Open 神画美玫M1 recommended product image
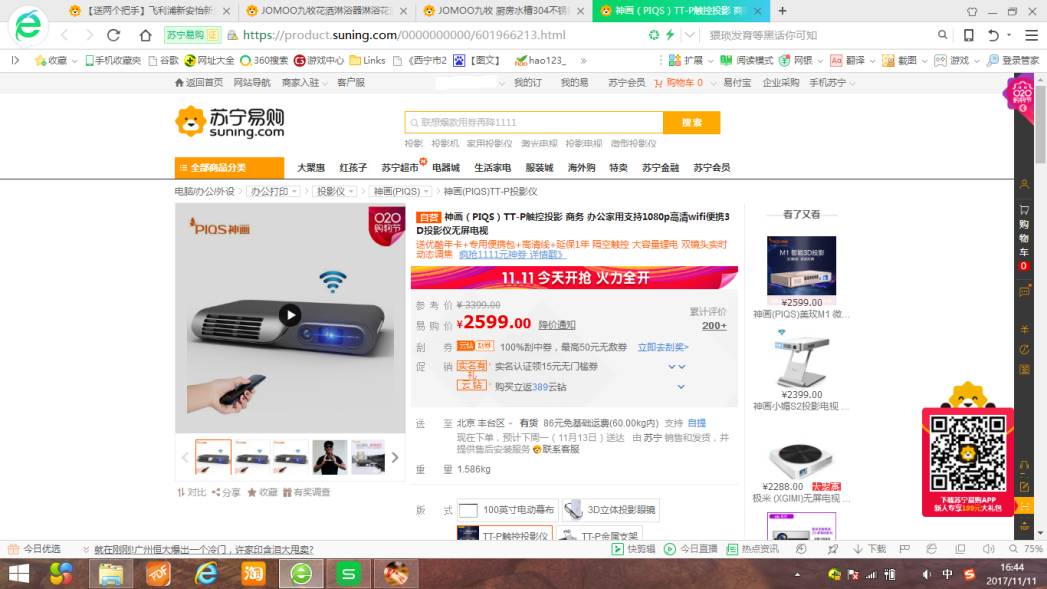The height and width of the screenshot is (589, 1047). pos(801,266)
